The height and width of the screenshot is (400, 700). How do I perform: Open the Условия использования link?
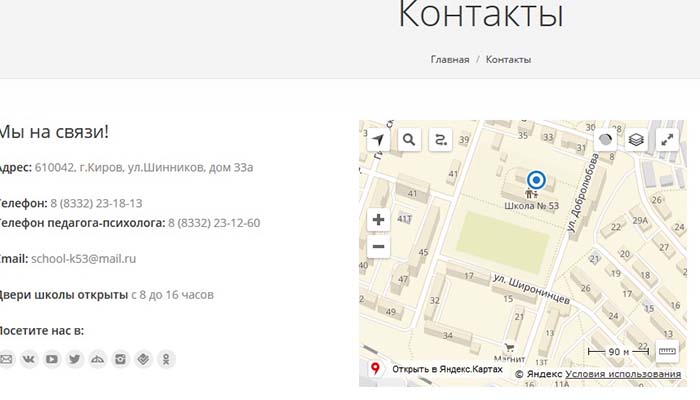pos(623,374)
